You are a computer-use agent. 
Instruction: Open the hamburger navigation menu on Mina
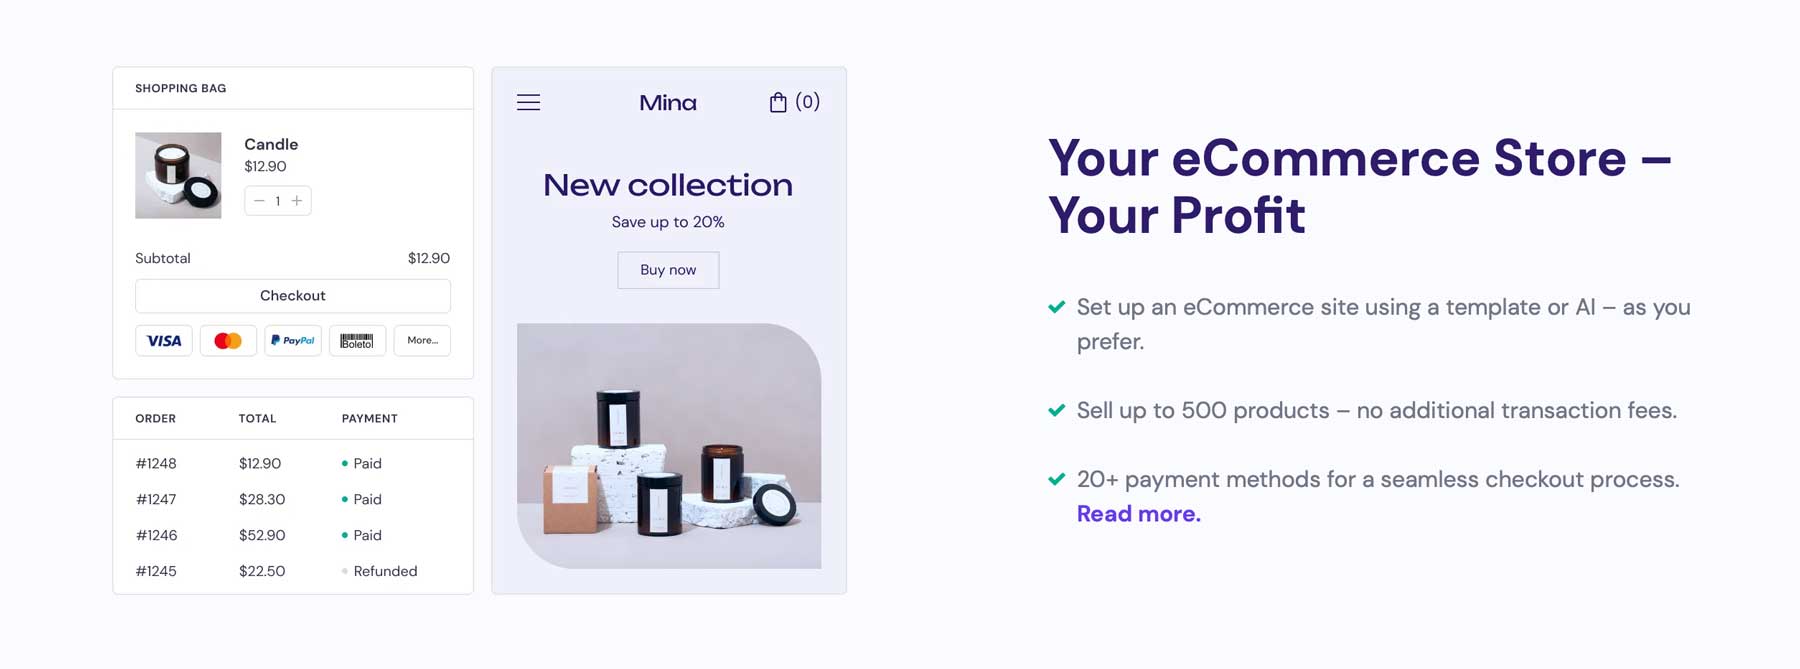(x=528, y=101)
